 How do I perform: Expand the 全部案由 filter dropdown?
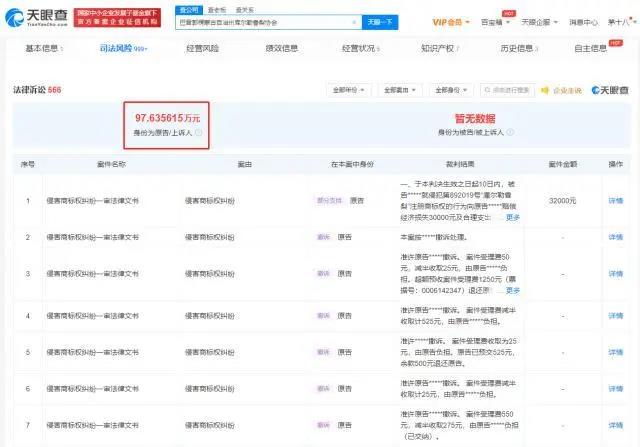pyautogui.click(x=400, y=90)
